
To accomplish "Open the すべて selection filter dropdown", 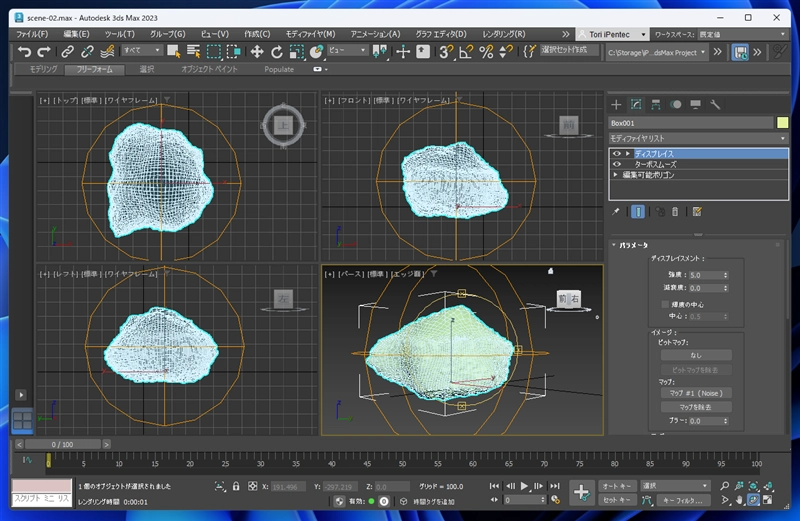I will pyautogui.click(x=142, y=50).
